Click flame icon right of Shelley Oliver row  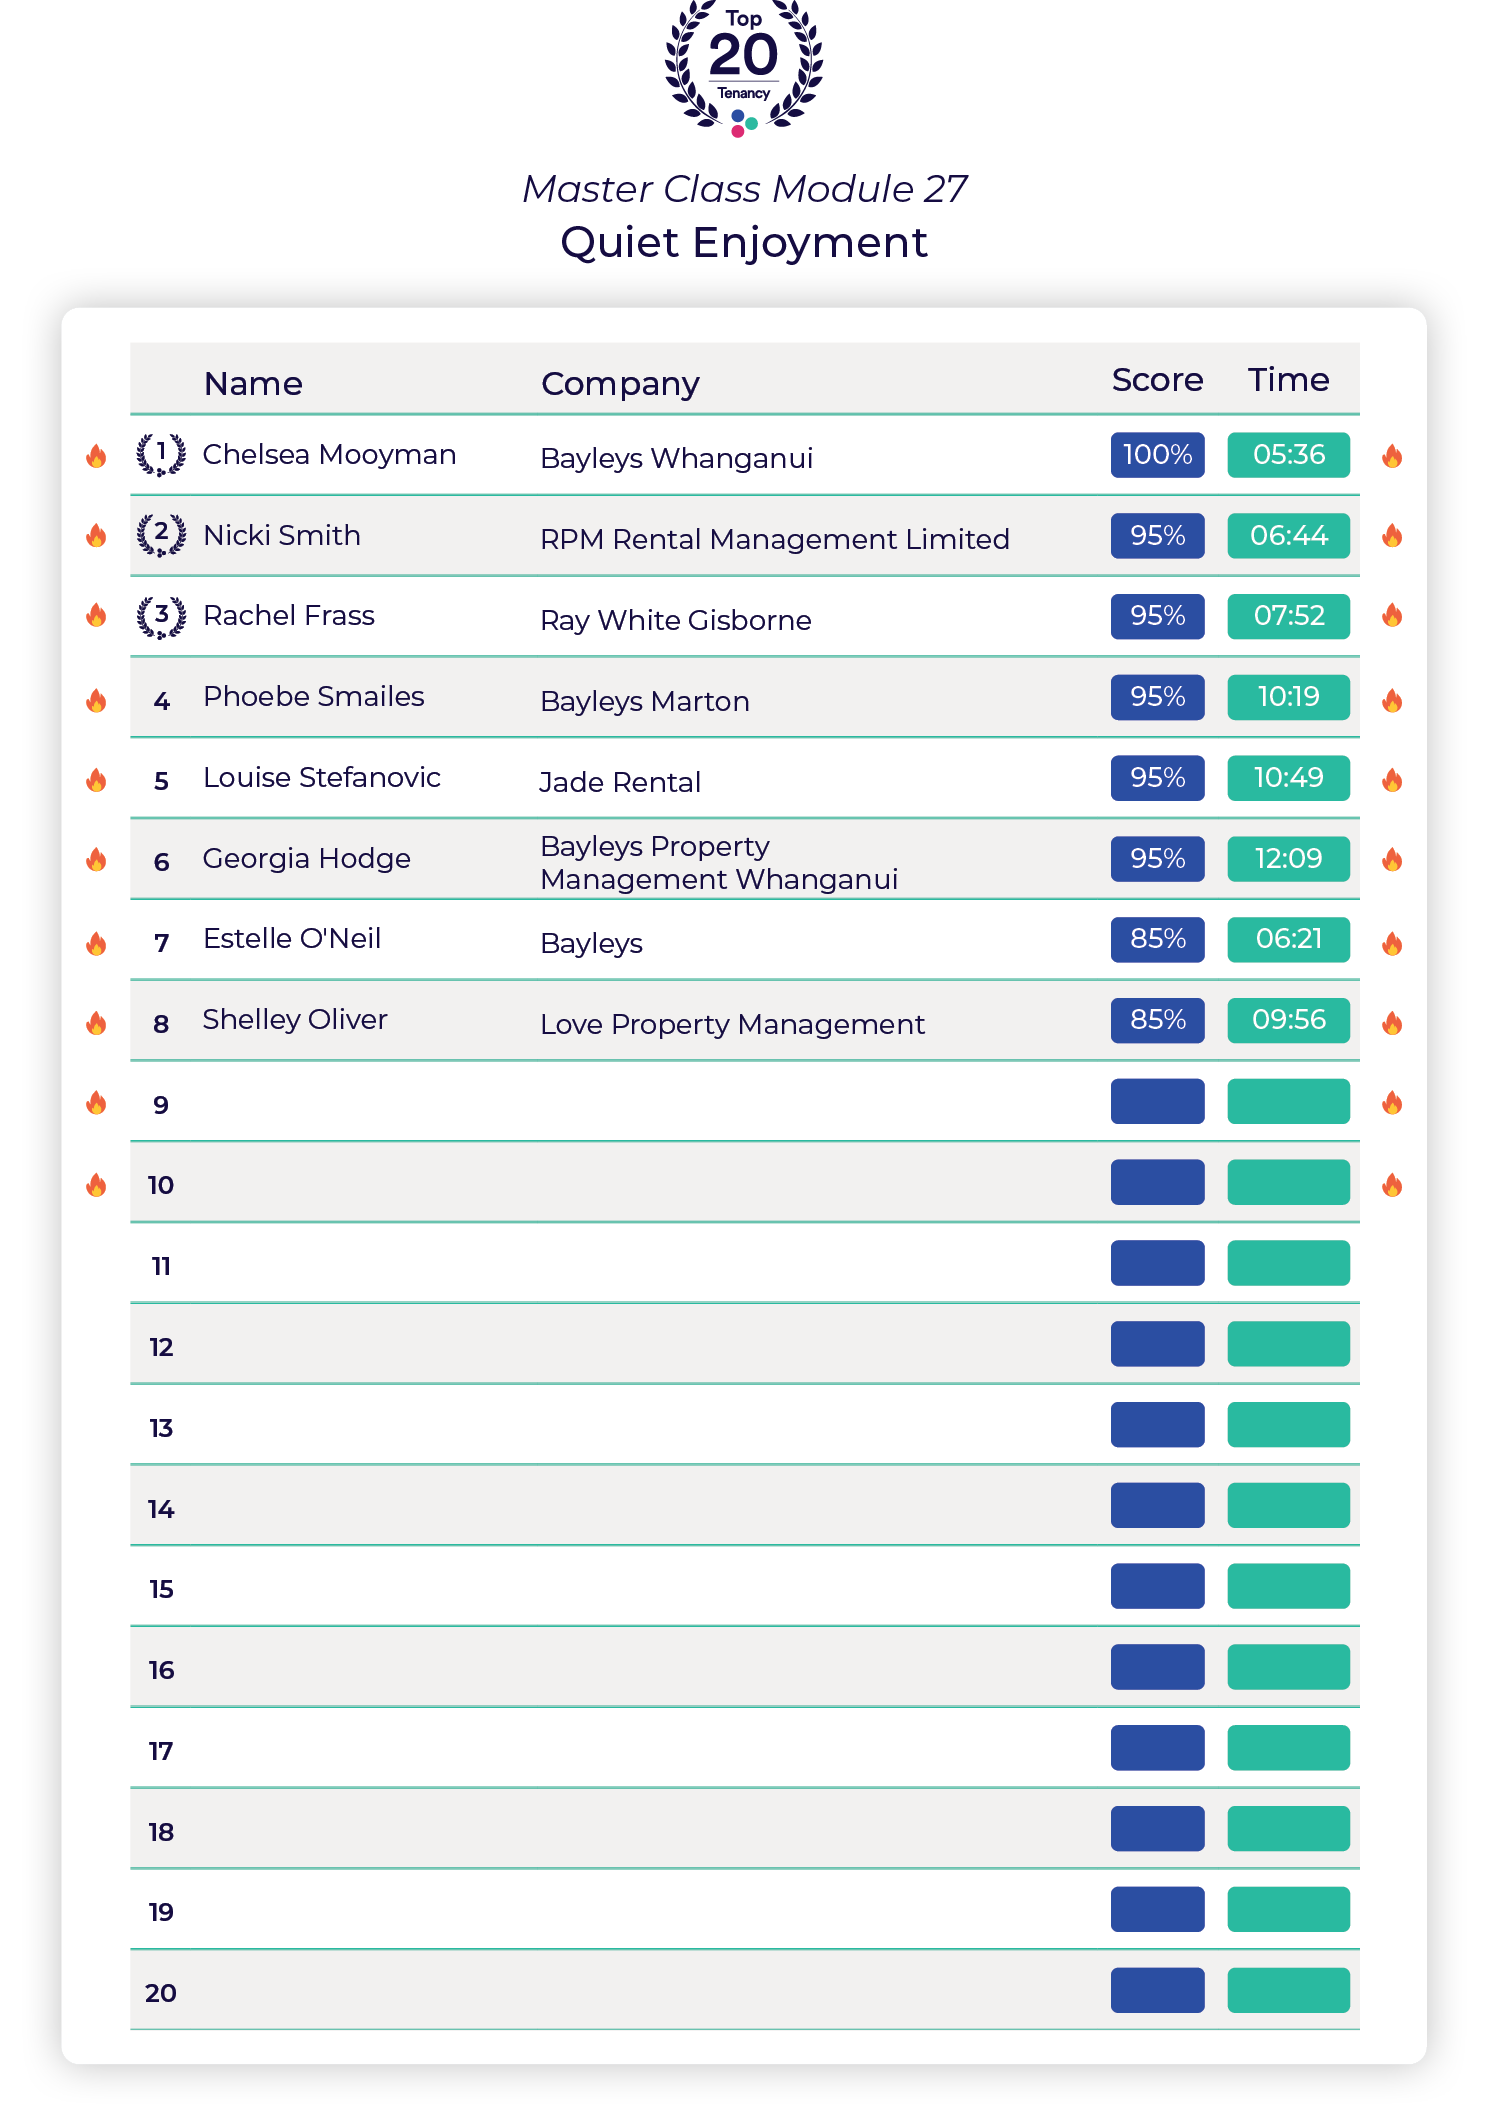(1392, 1023)
